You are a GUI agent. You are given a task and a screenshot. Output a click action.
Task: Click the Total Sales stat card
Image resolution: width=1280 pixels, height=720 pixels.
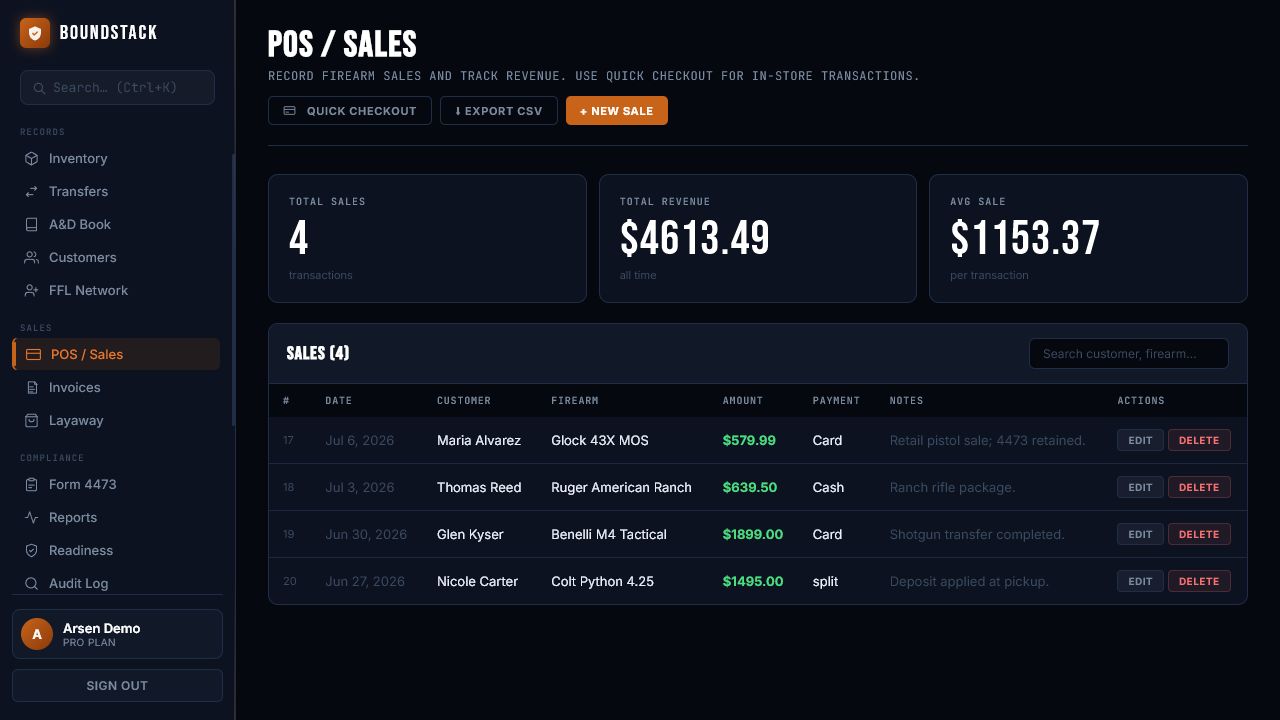click(427, 238)
